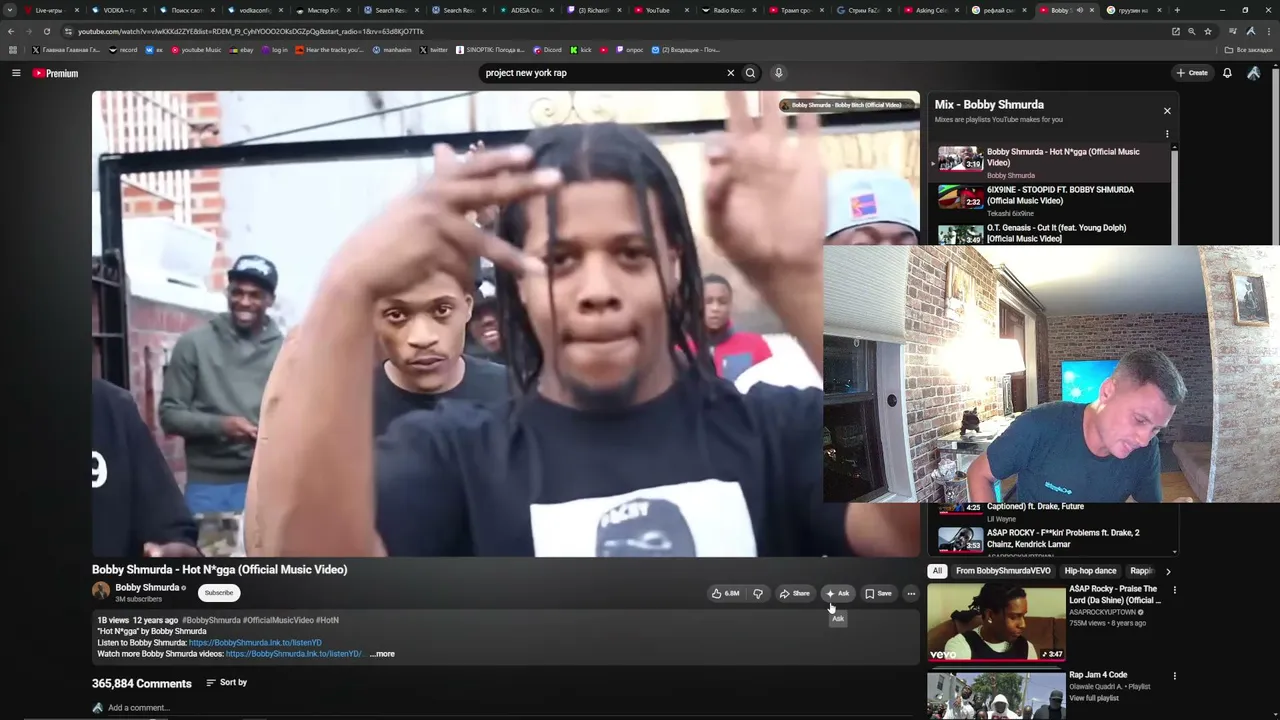
Task: Select 'From BobbyShmurdaVEVO' filter chip
Action: [x=1003, y=571]
